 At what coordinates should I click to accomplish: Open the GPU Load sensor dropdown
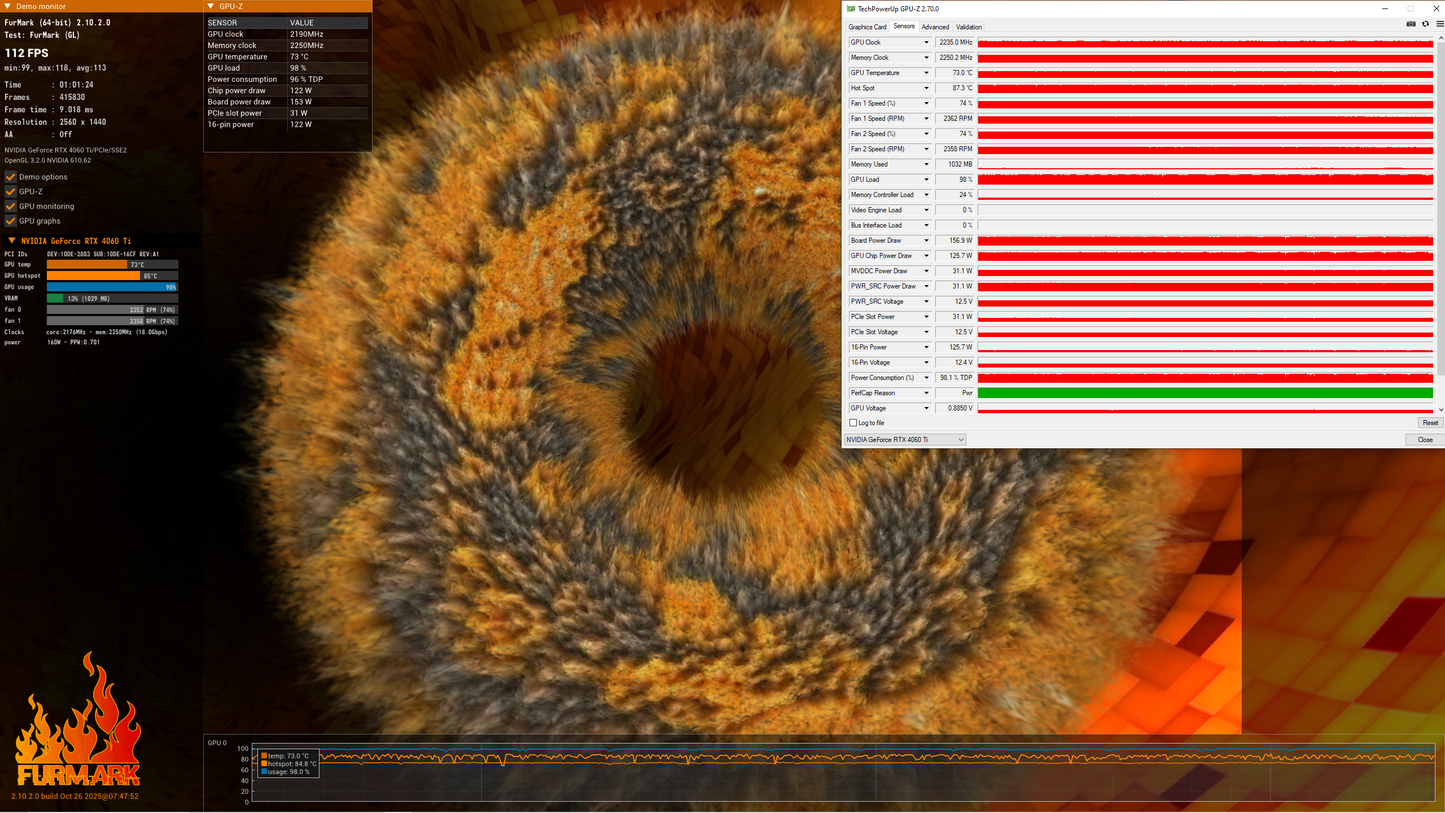927,180
